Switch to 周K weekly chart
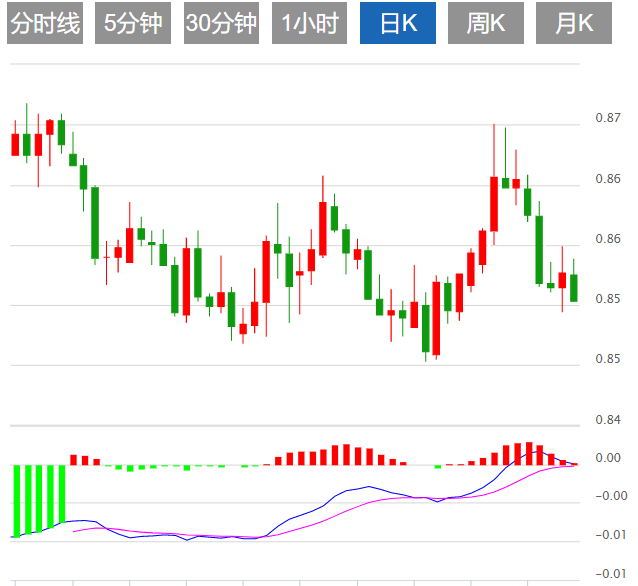The width and height of the screenshot is (638, 586). click(486, 23)
